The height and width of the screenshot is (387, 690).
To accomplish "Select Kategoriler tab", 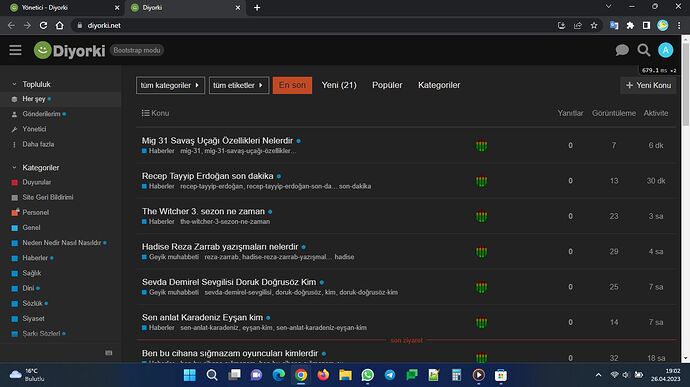I will click(x=439, y=85).
